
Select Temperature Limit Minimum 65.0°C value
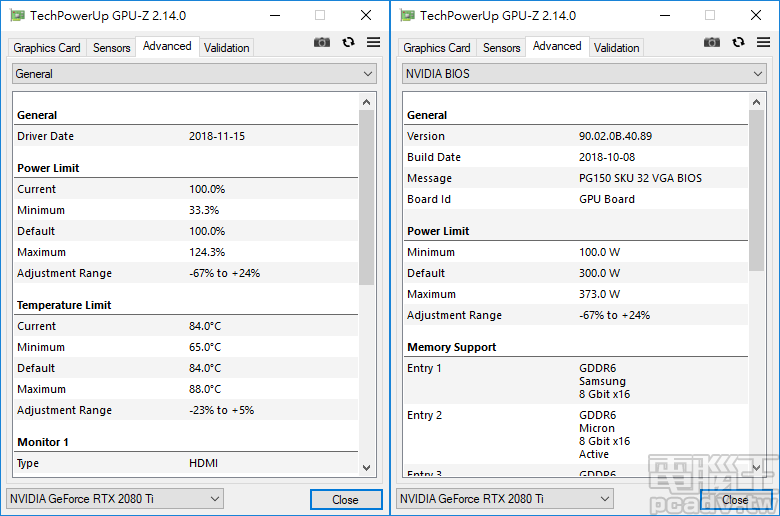[205, 347]
